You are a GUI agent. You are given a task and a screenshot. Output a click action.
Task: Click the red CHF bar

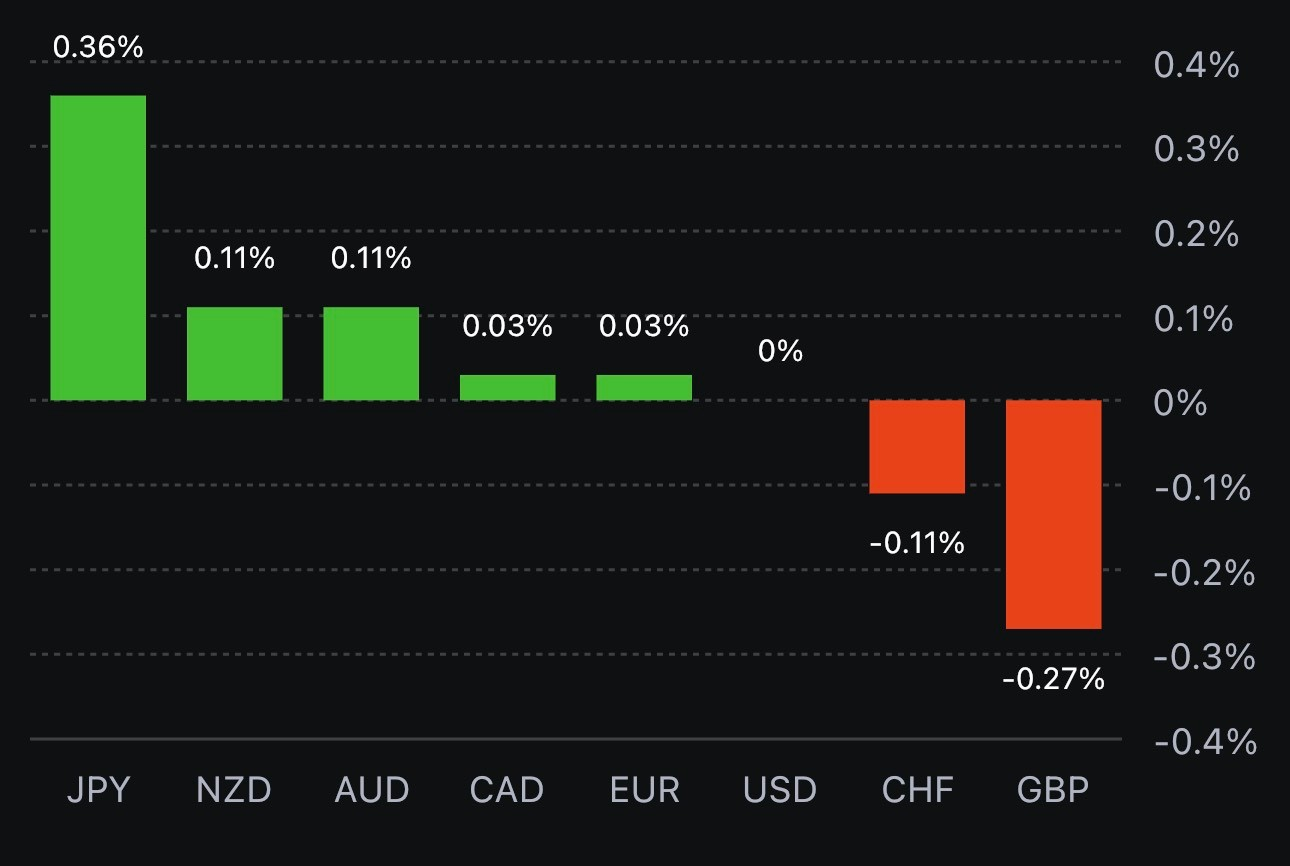[x=917, y=446]
